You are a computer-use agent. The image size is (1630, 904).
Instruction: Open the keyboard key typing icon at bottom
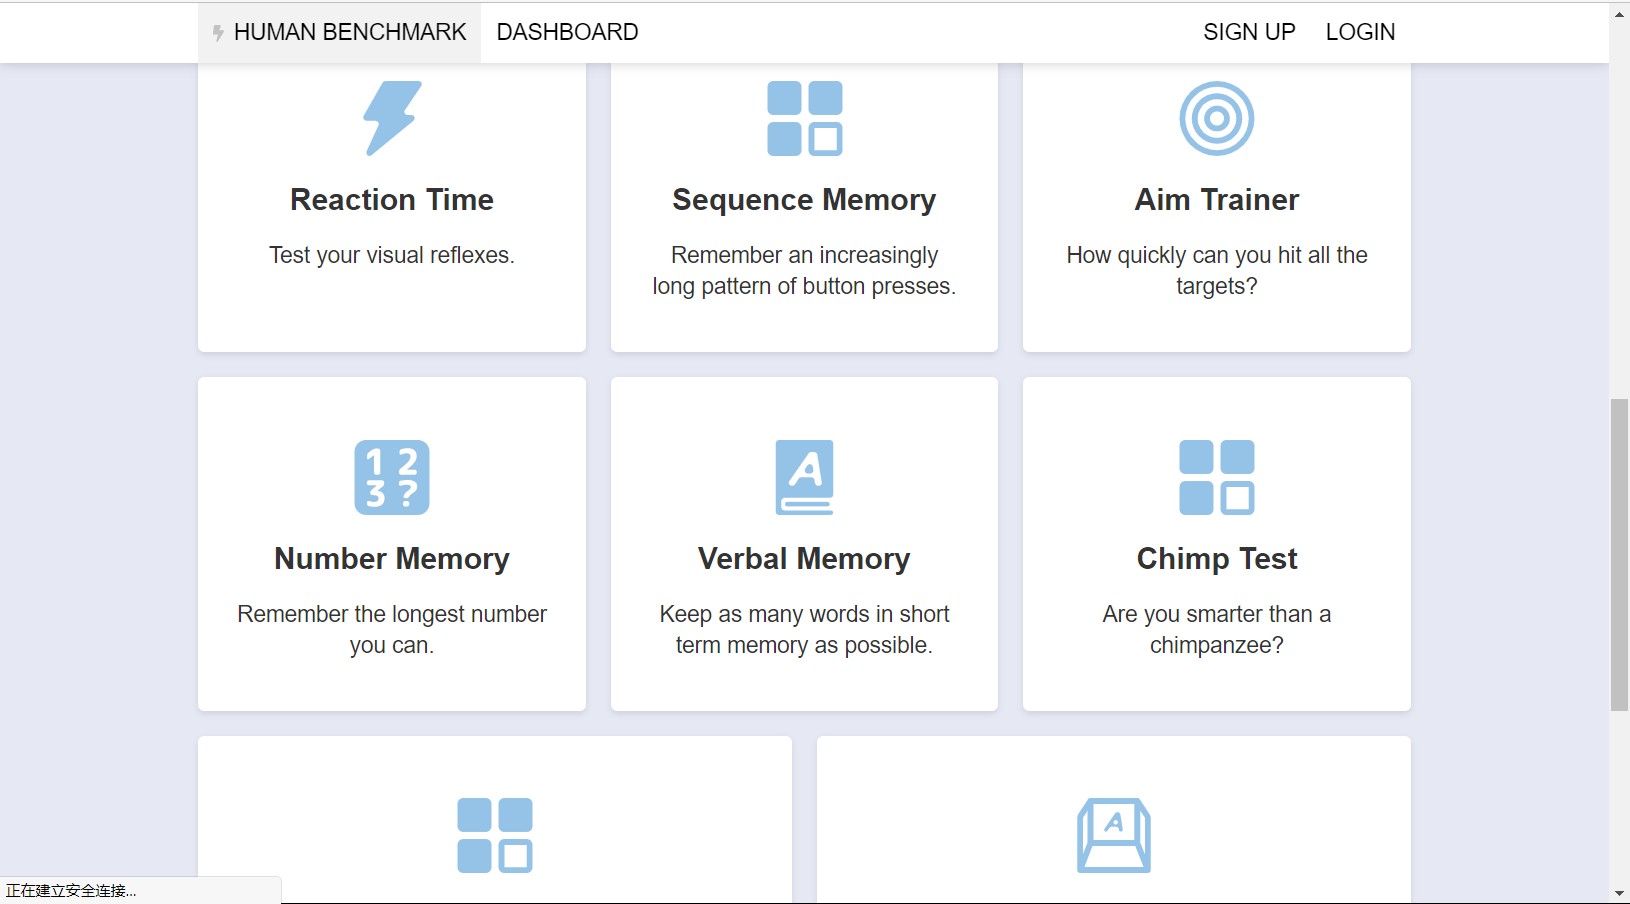(x=1114, y=835)
